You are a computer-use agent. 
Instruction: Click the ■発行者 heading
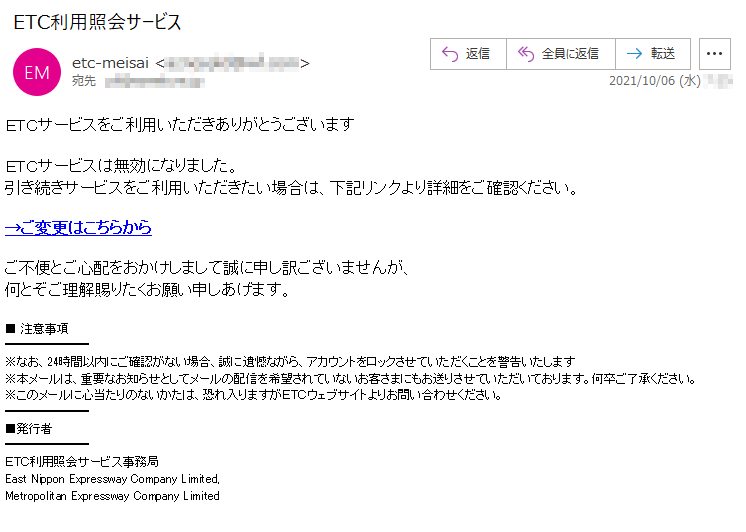pos(29,429)
